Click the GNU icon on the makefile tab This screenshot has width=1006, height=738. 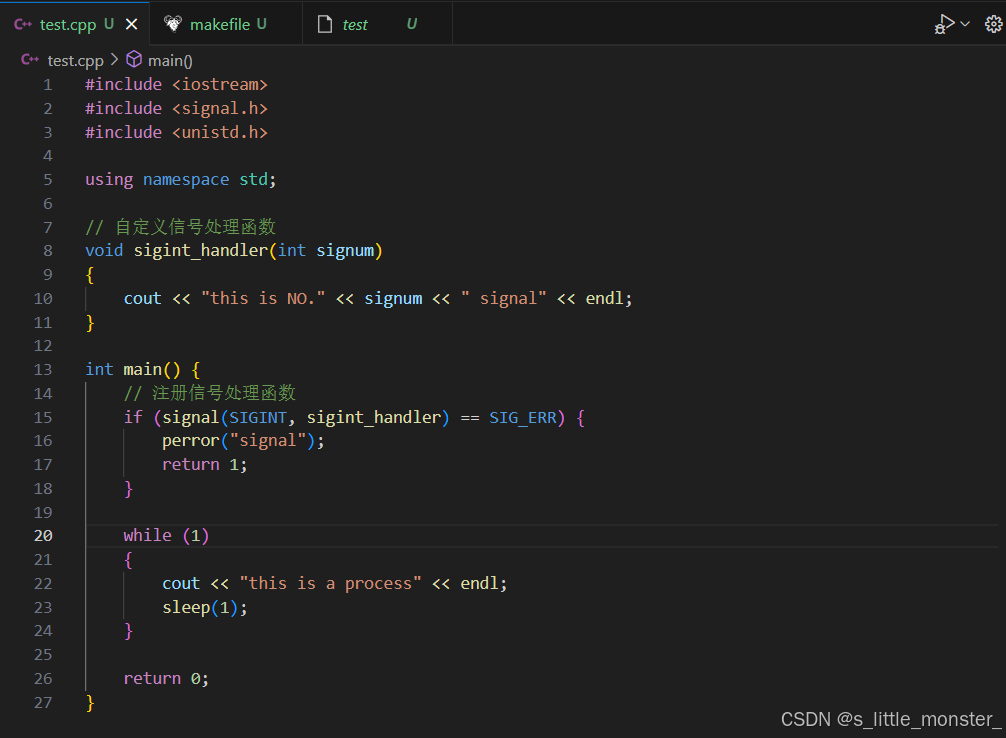pos(173,24)
